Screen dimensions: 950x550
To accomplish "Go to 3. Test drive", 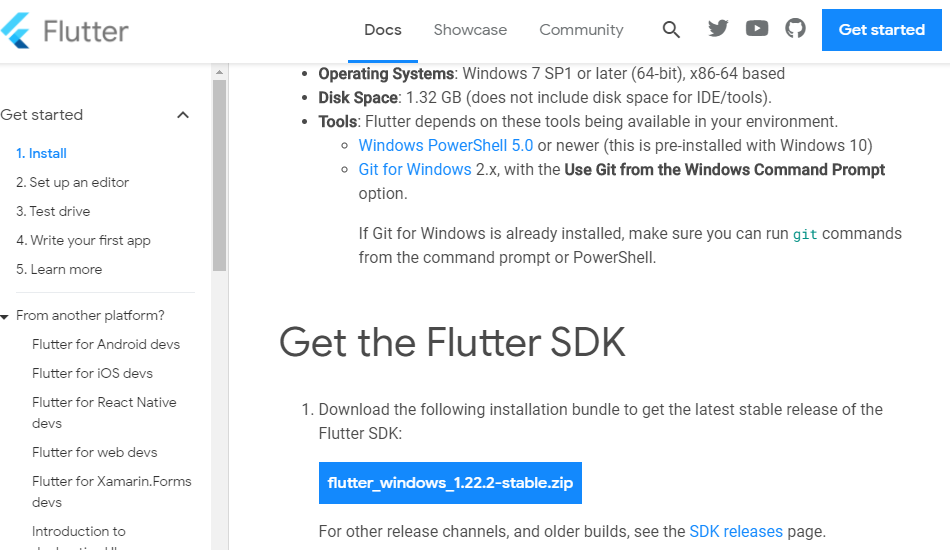I will (x=53, y=211).
